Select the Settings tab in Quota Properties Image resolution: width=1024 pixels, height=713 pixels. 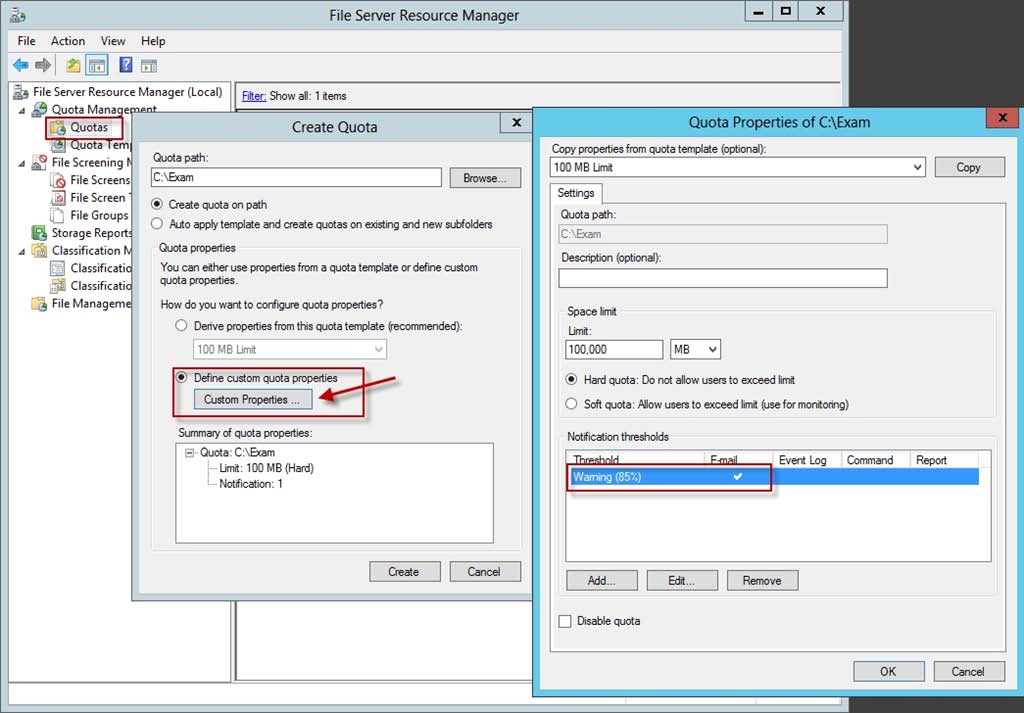(x=576, y=193)
